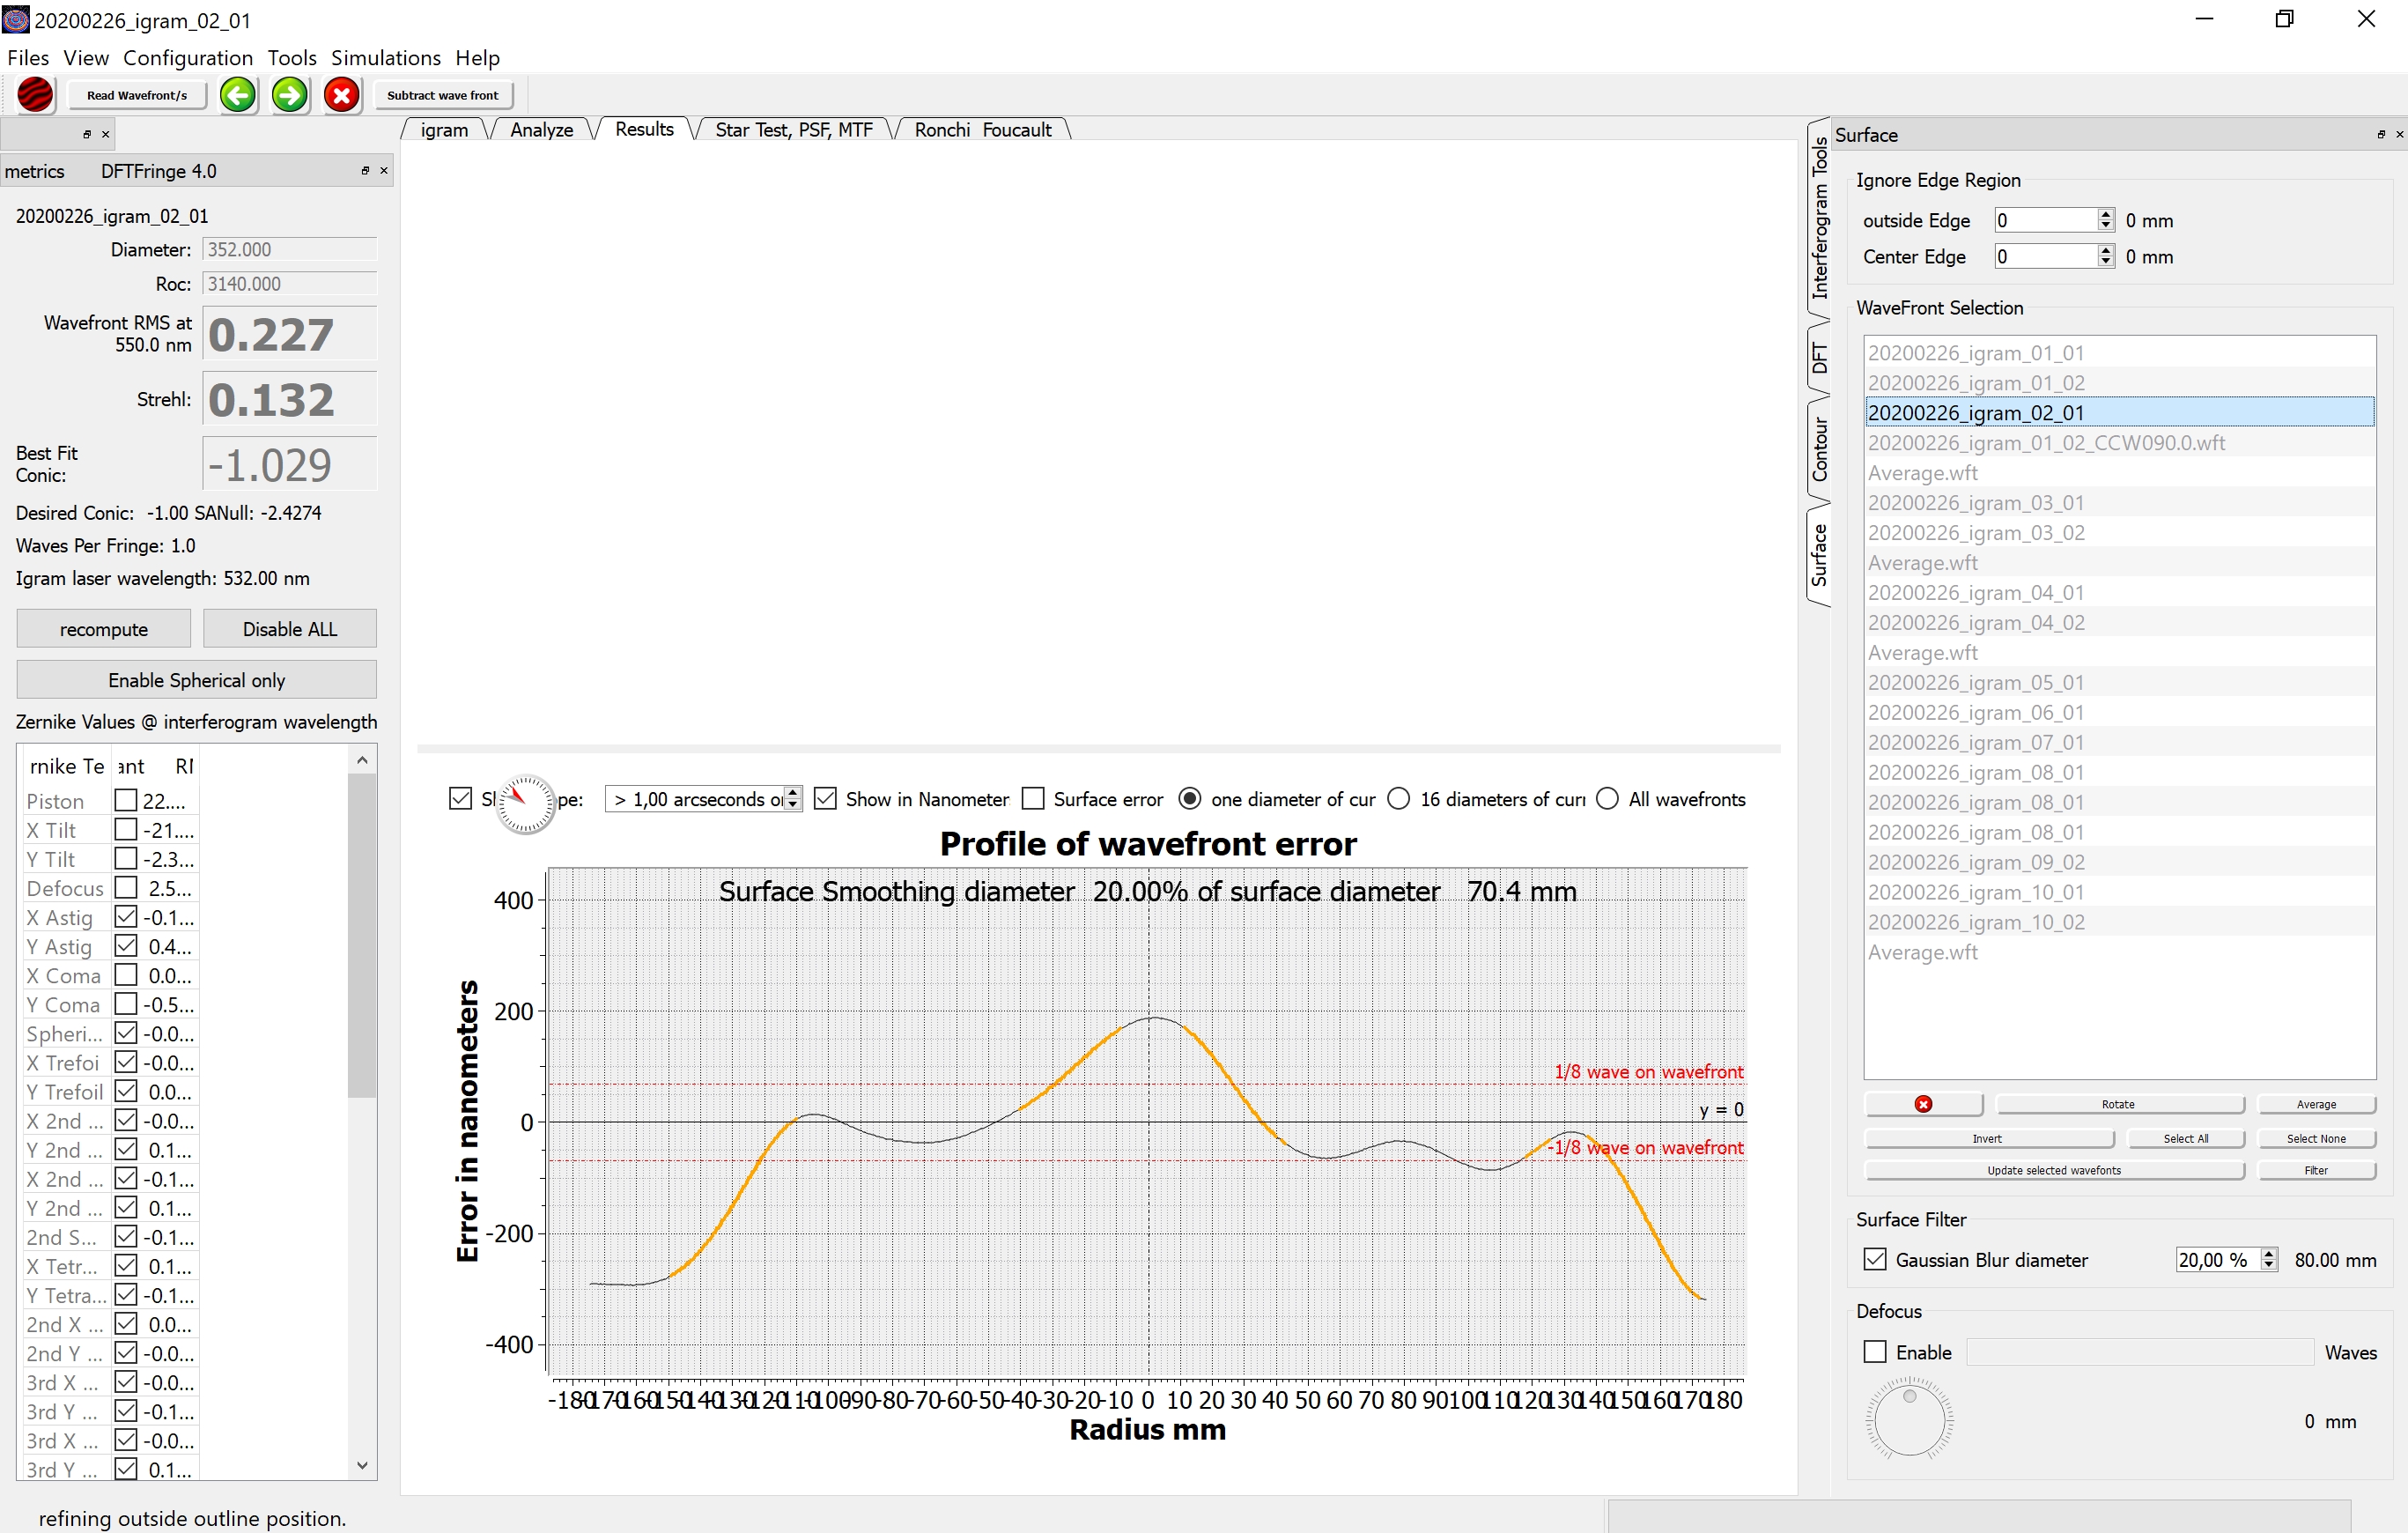Enable the Surface error checkbox
The image size is (2408, 1533).
(1034, 799)
